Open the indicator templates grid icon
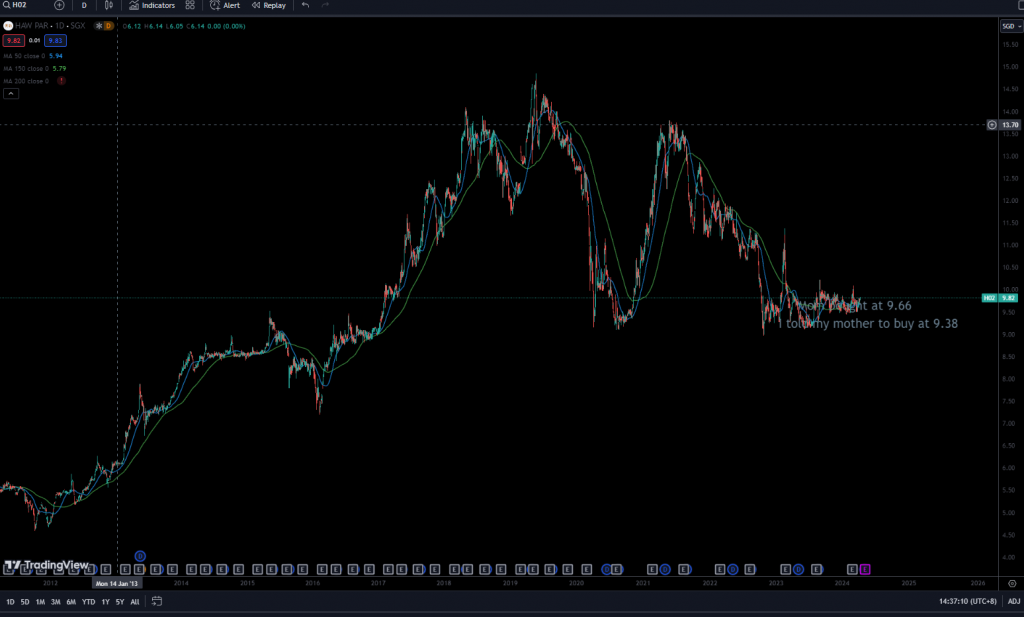The height and width of the screenshot is (617, 1024). point(190,5)
